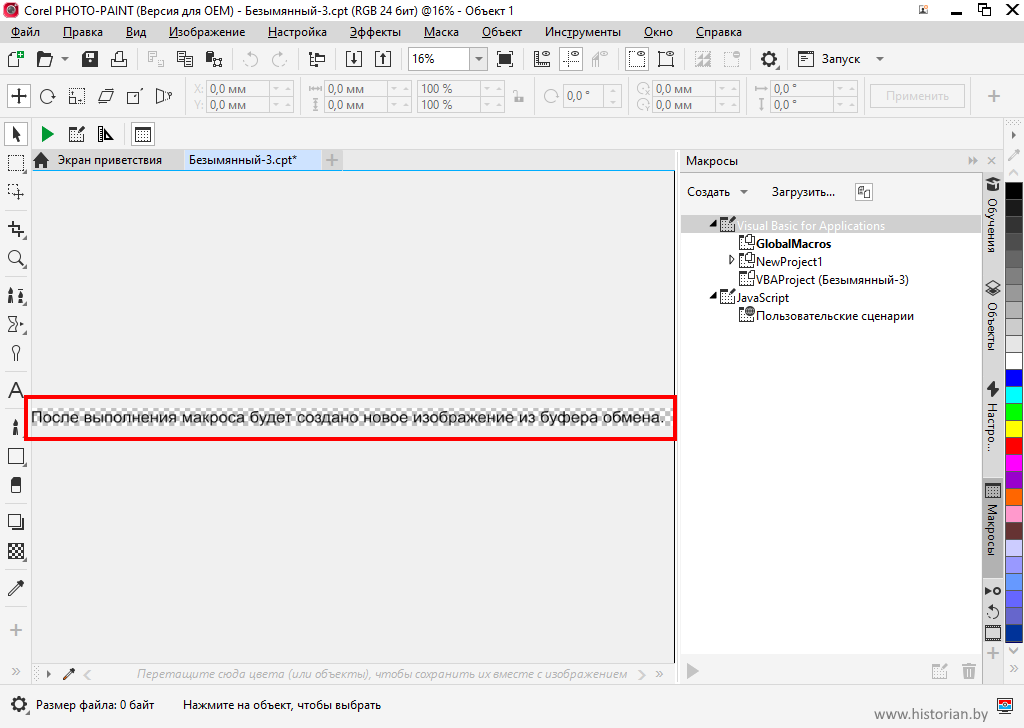Select the Rectangle mask tool
Image resolution: width=1024 pixels, height=728 pixels.
pyautogui.click(x=16, y=162)
